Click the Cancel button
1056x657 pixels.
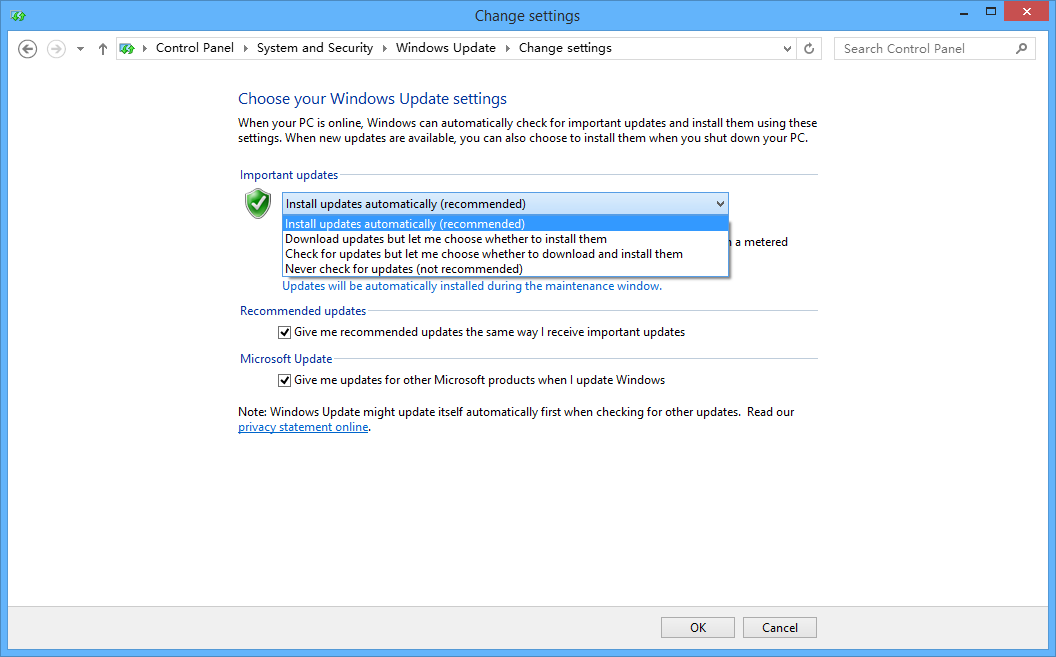point(780,627)
